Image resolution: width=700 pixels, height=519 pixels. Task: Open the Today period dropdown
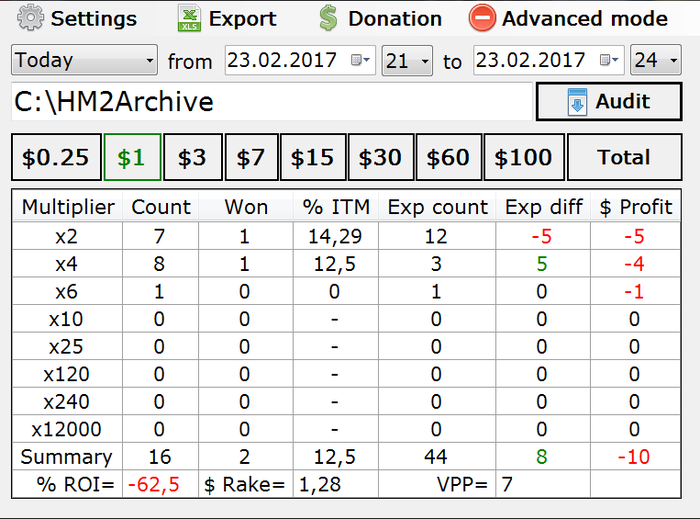click(x=84, y=60)
